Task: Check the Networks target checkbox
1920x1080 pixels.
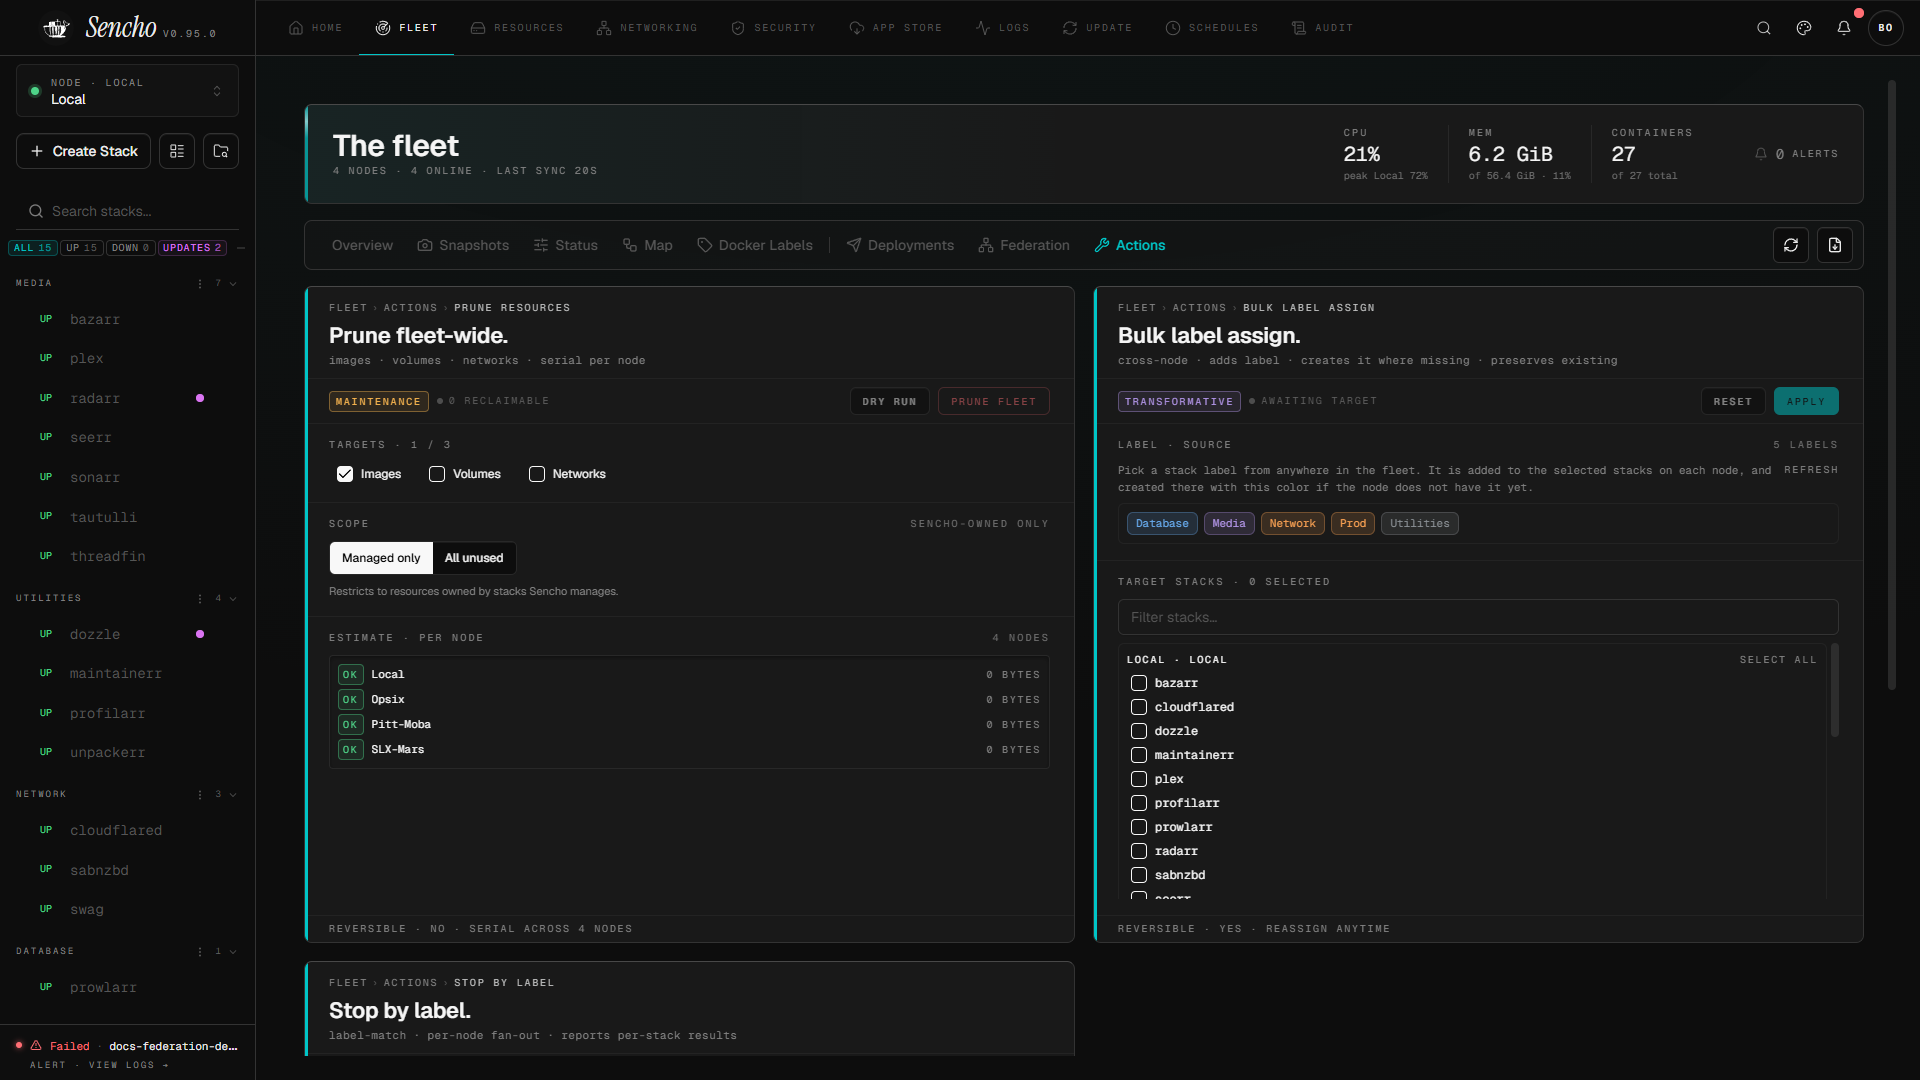Action: click(x=537, y=474)
